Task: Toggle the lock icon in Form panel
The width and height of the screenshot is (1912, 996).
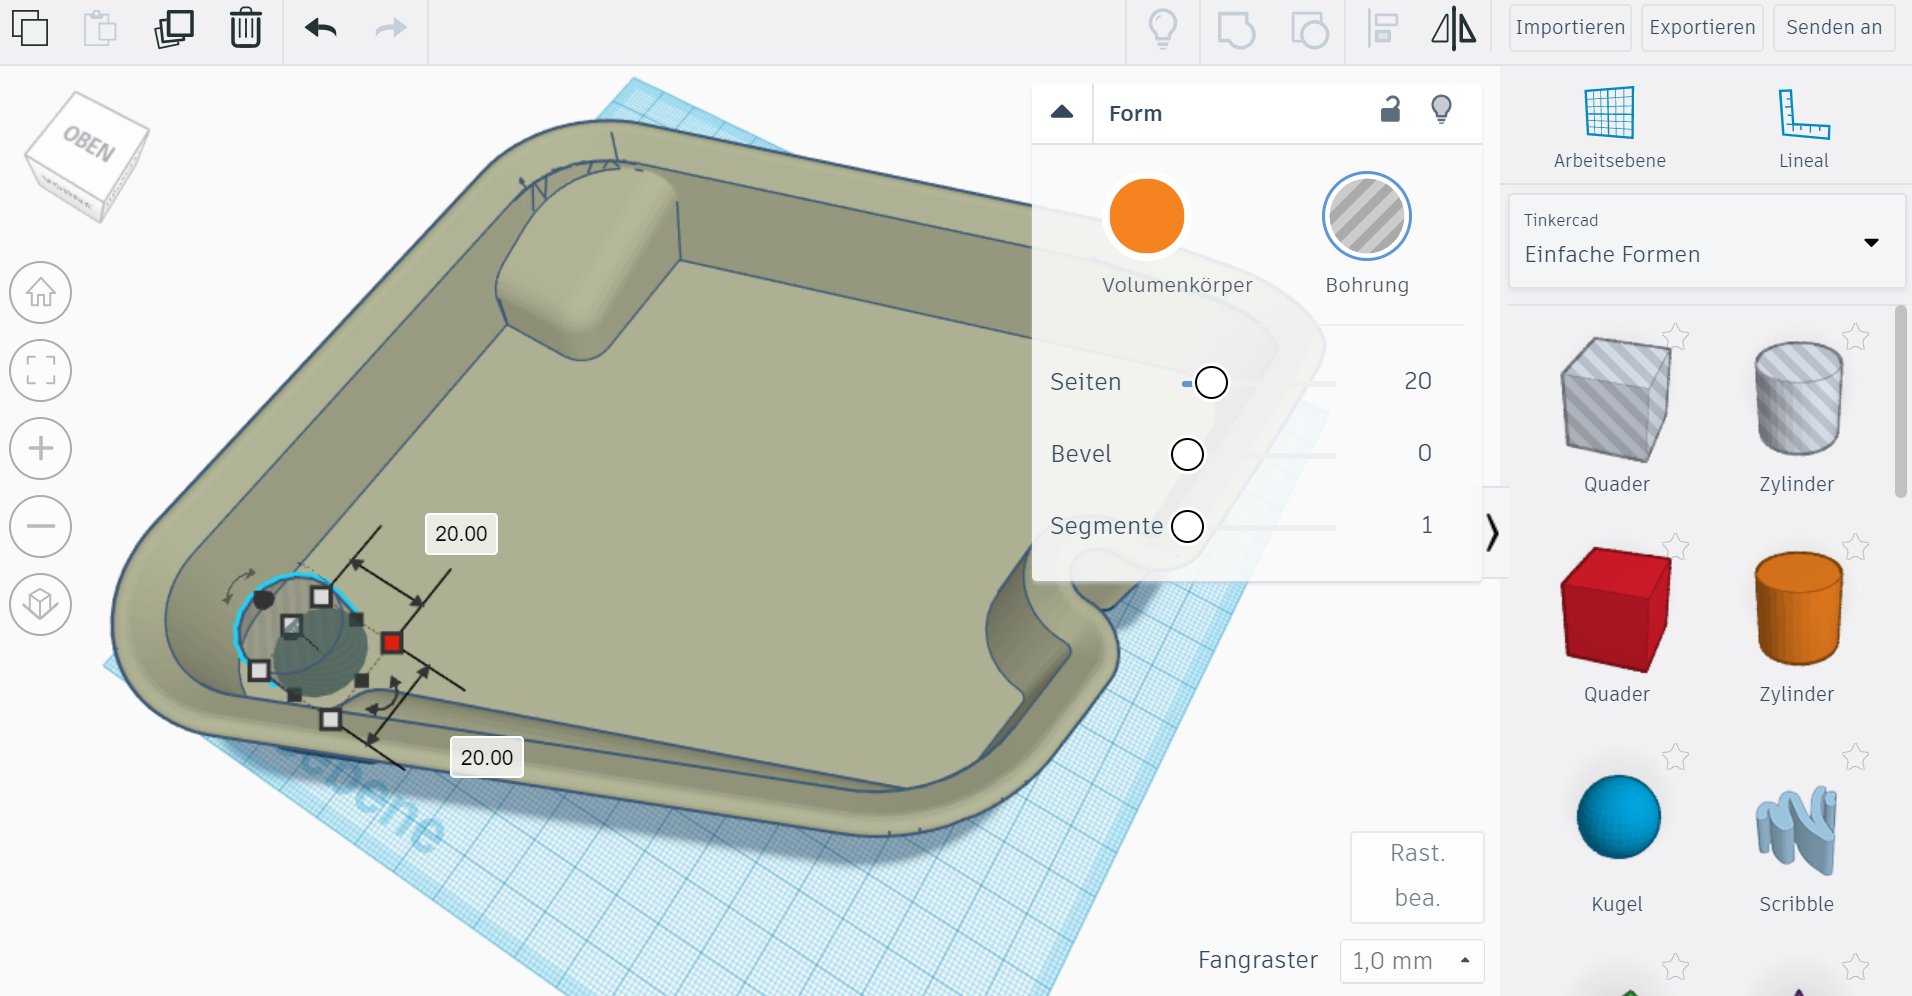Action: (1390, 110)
